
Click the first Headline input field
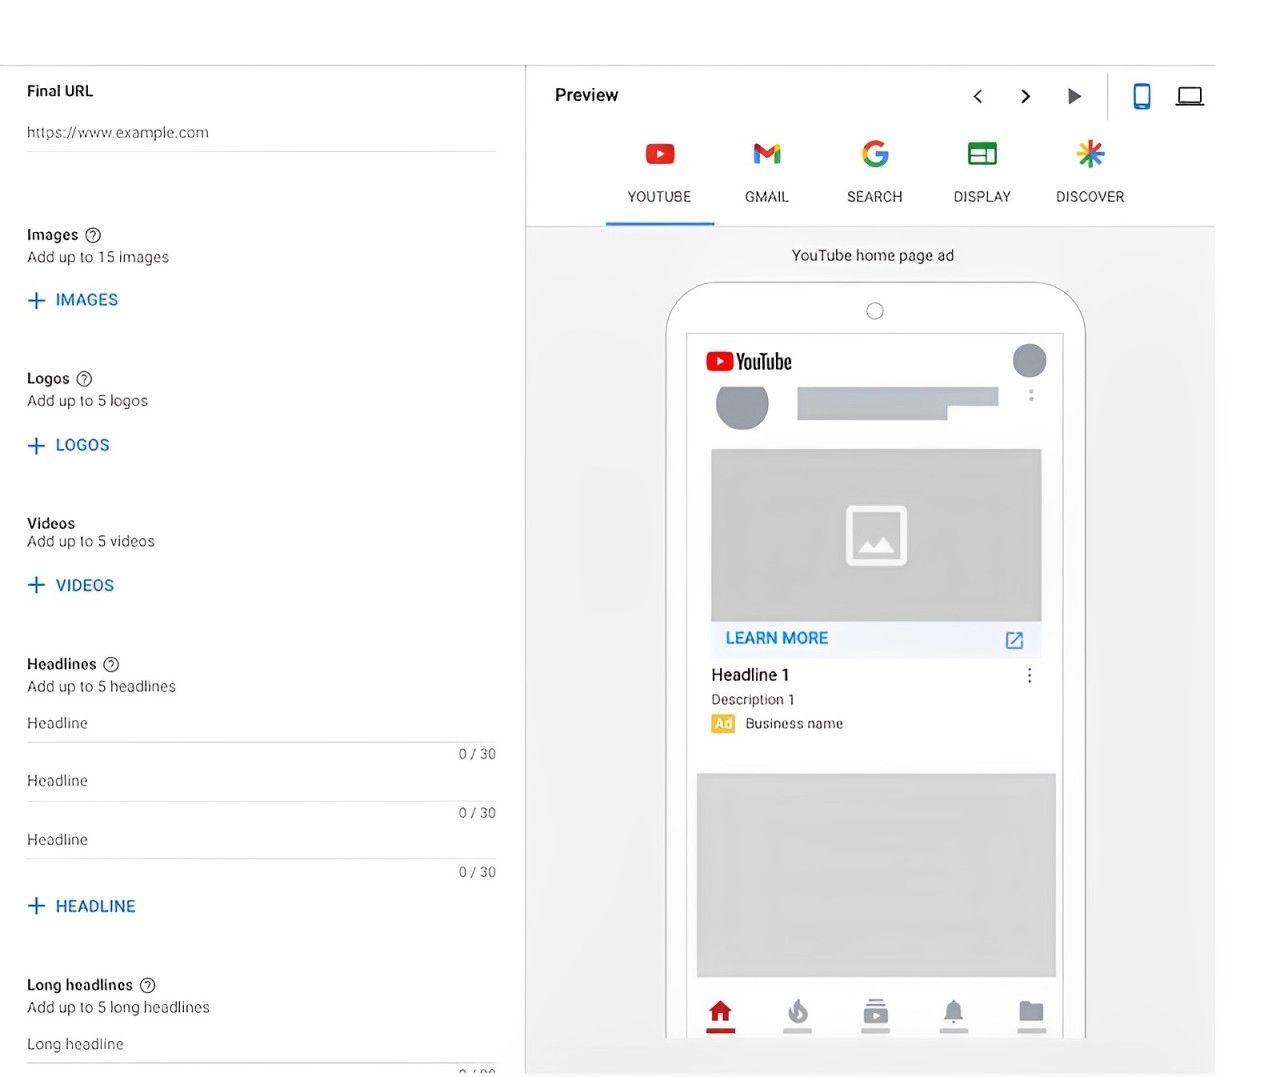(261, 724)
